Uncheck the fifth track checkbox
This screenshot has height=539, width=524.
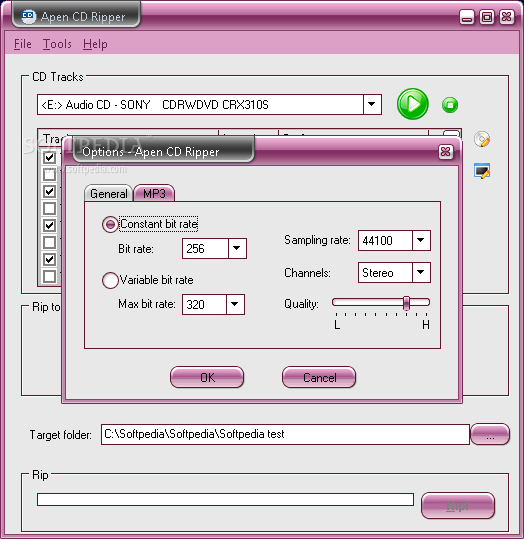pos(50,226)
